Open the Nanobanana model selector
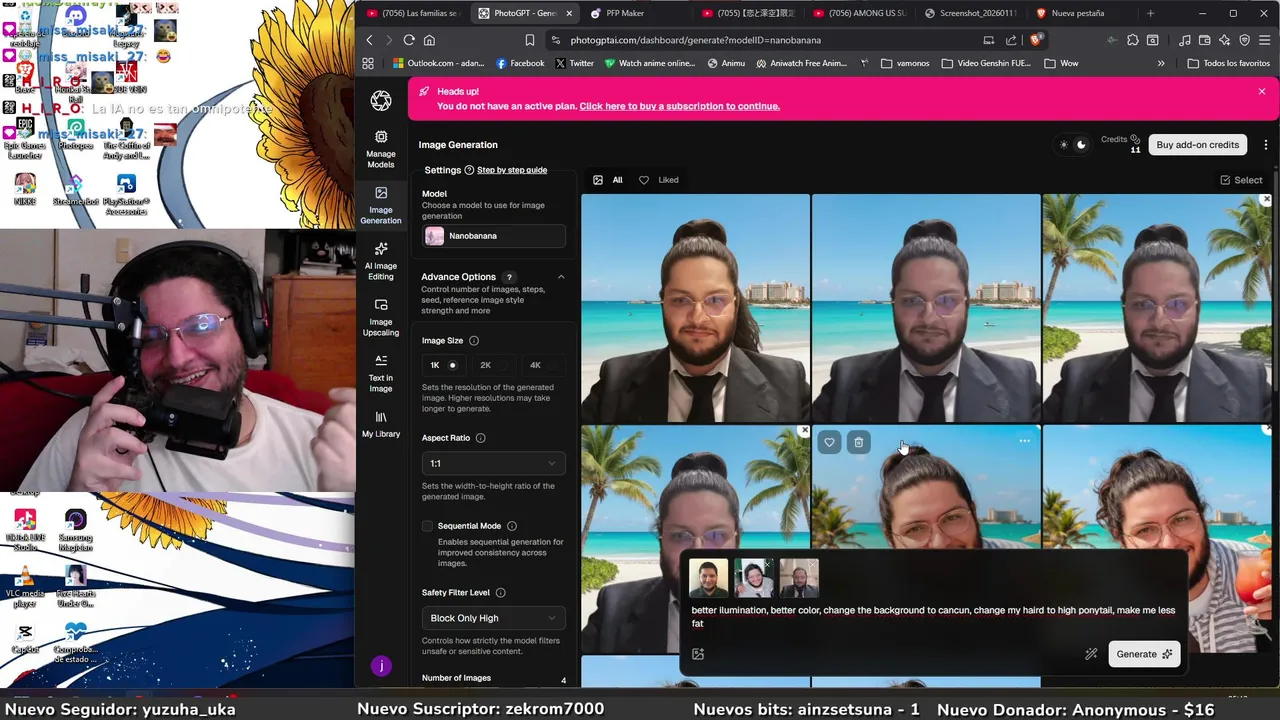The image size is (1280, 720). [494, 236]
